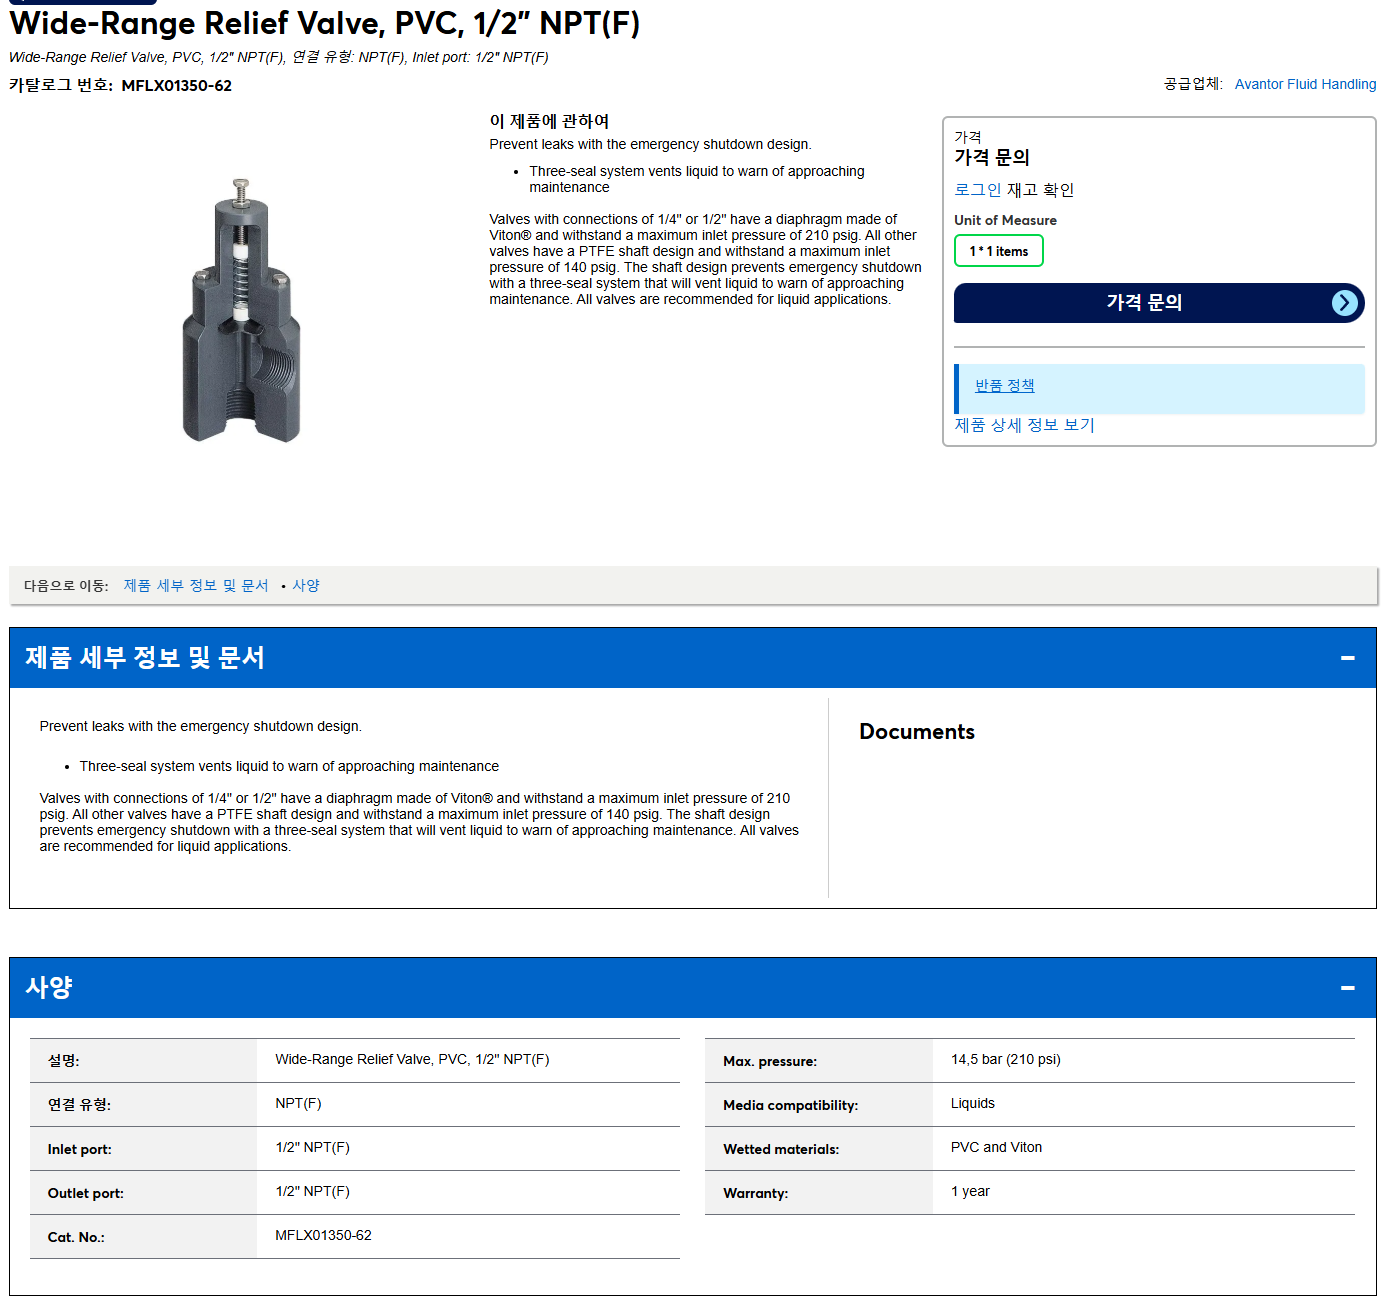
Task: Open 제품 상세 정보 보기 link
Action: (x=1024, y=425)
